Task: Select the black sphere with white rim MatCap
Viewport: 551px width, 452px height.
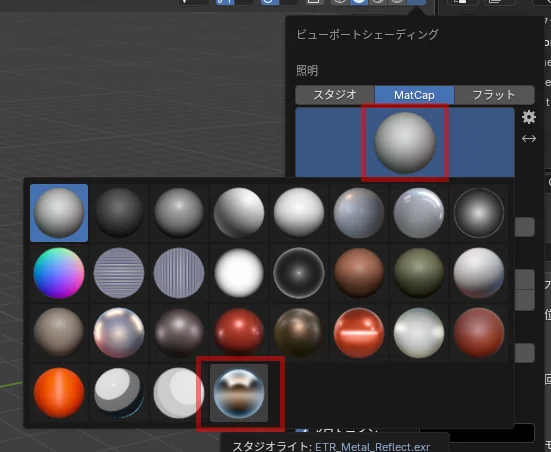Action: [x=299, y=273]
